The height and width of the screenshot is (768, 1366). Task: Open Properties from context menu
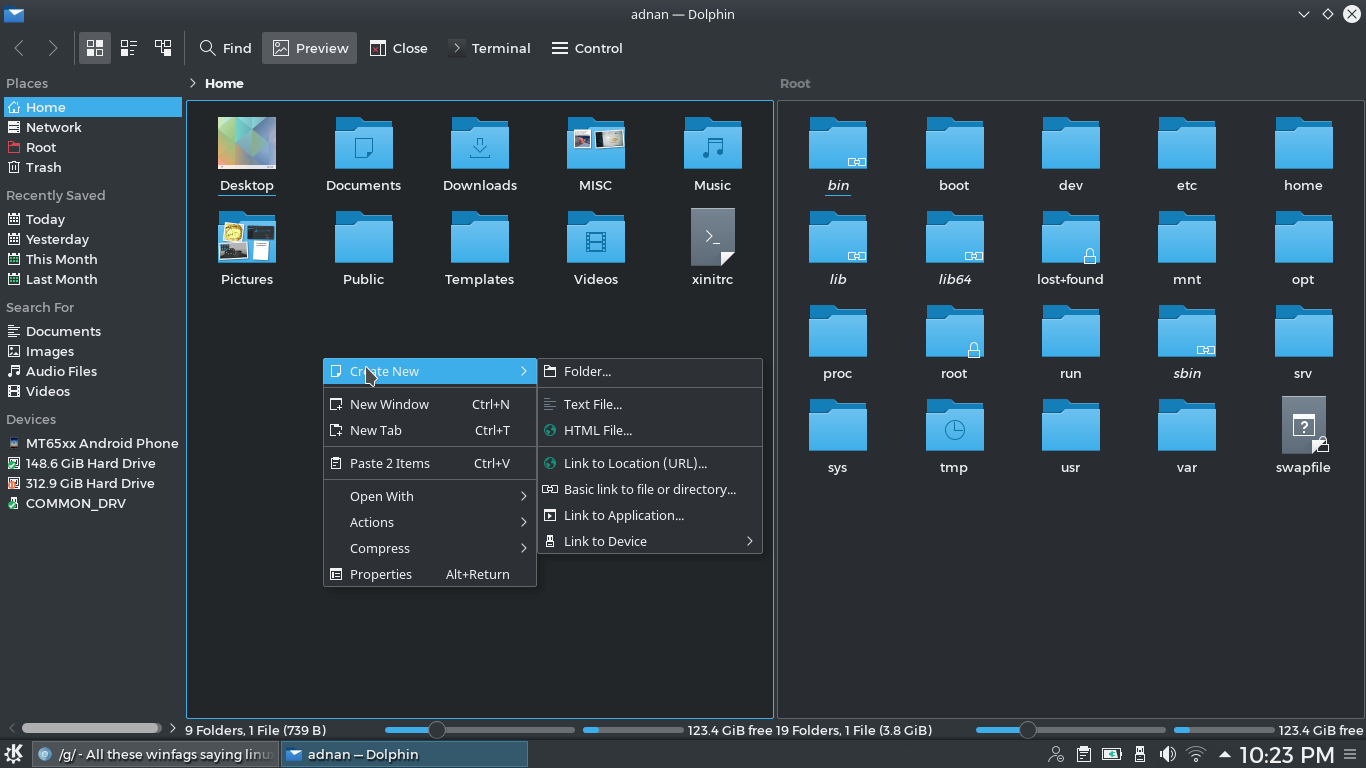pos(430,574)
